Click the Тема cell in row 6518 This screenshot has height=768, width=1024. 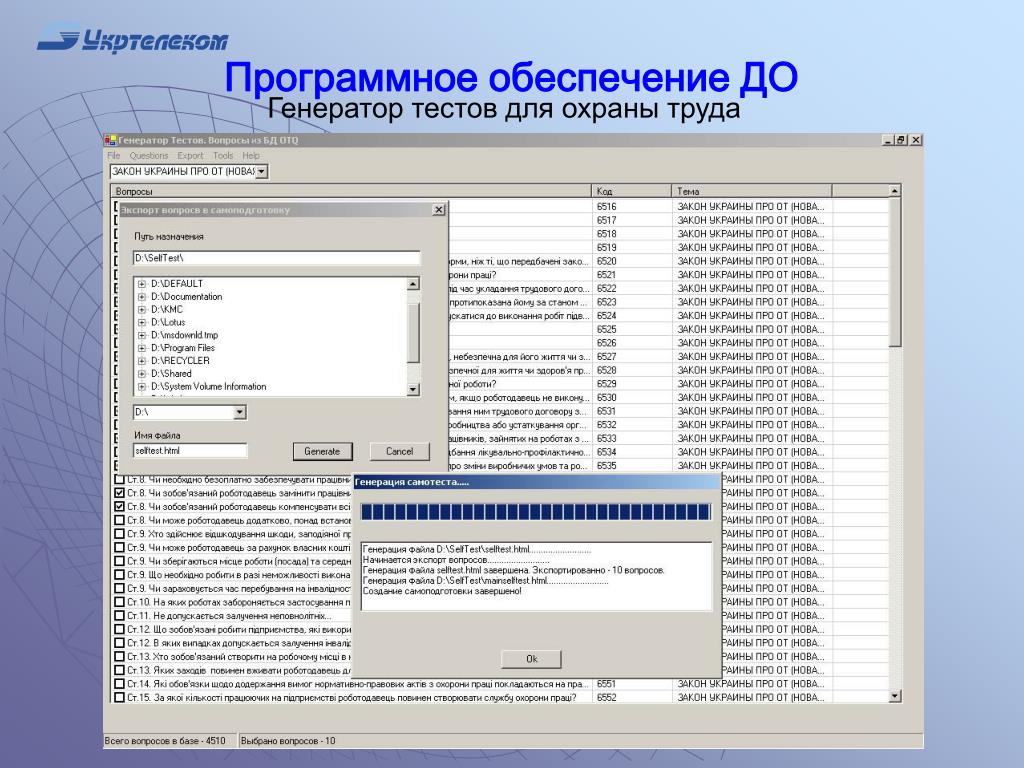point(751,234)
